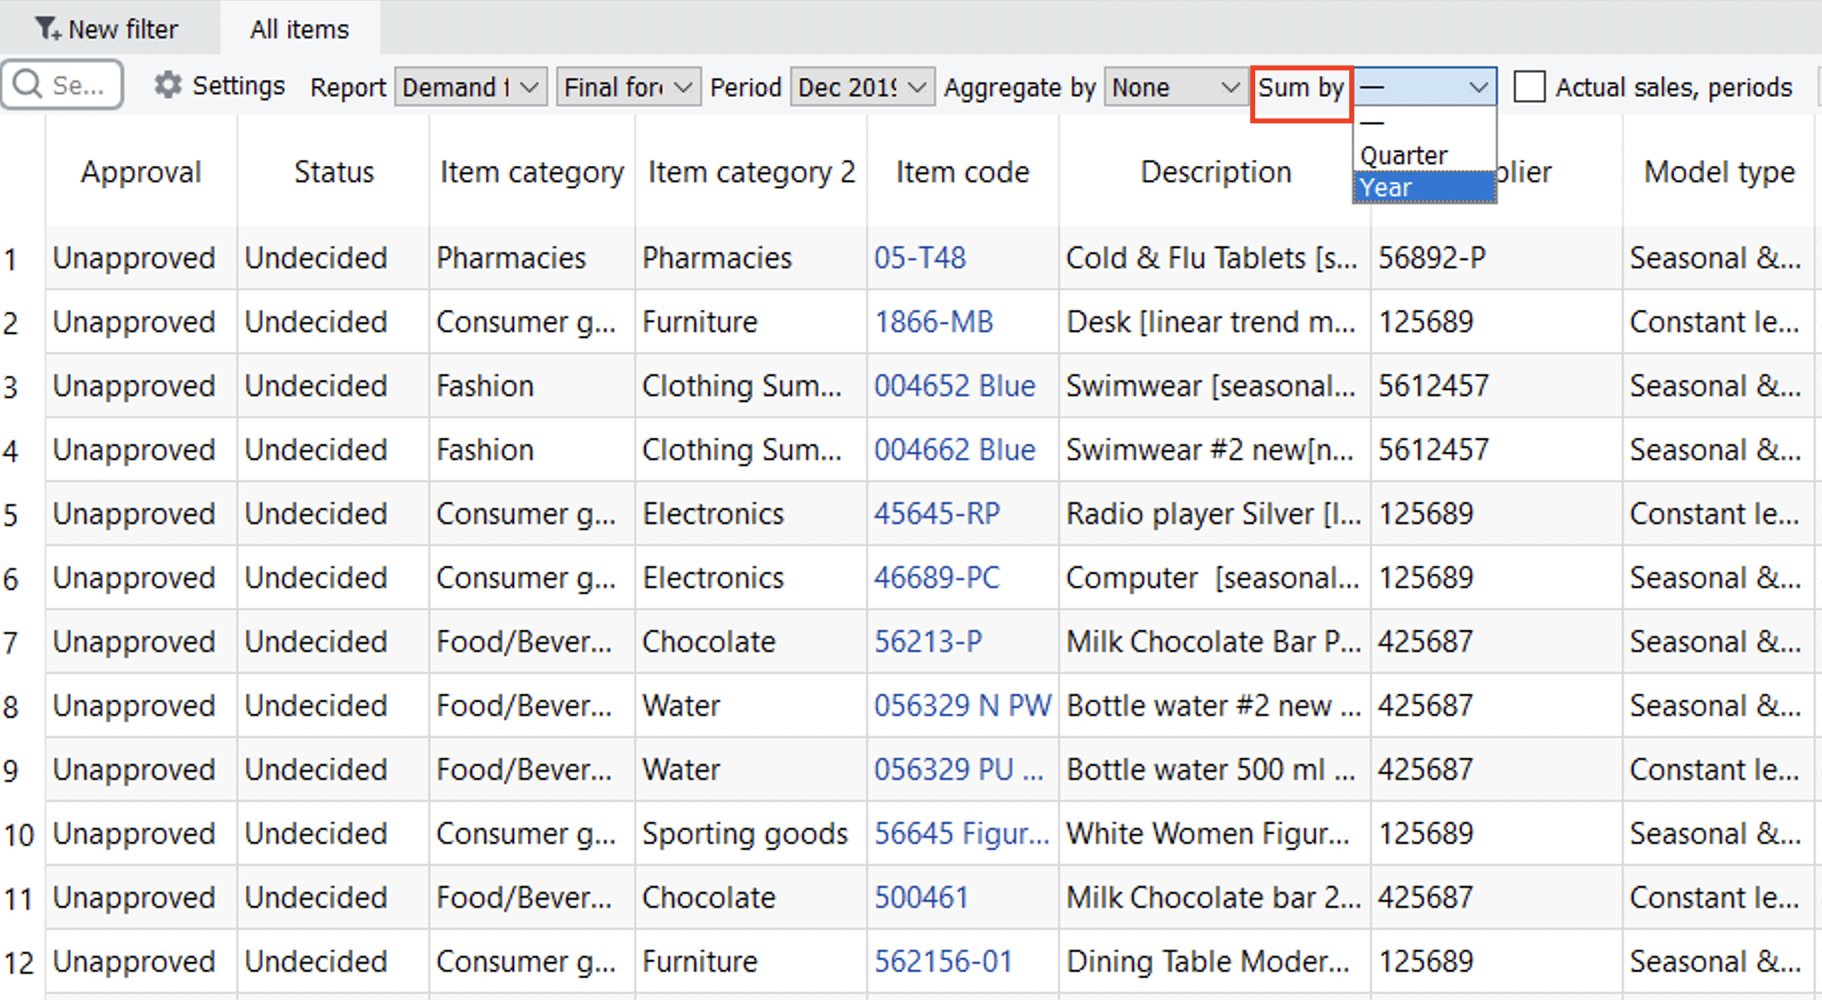Screen dimensions: 1822x1000
Task: Click the New filter funnel icon
Action: 47,29
